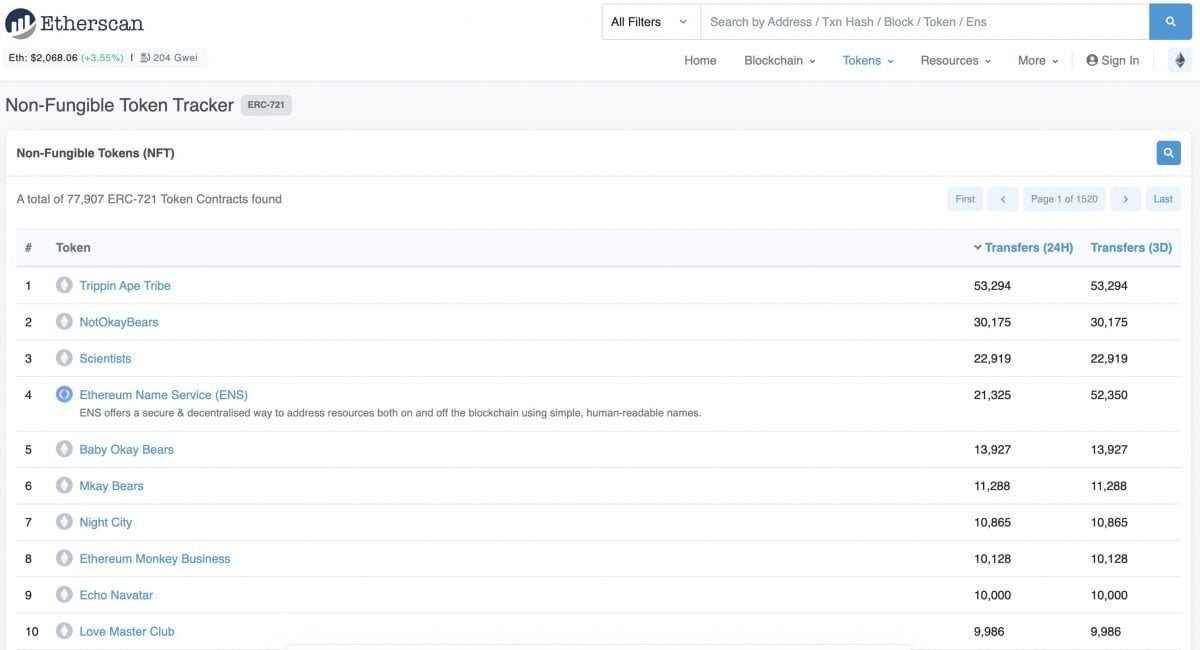Image resolution: width=1200 pixels, height=650 pixels.
Task: Click the verified Ethereum Name Service token icon
Action: pyautogui.click(x=64, y=394)
